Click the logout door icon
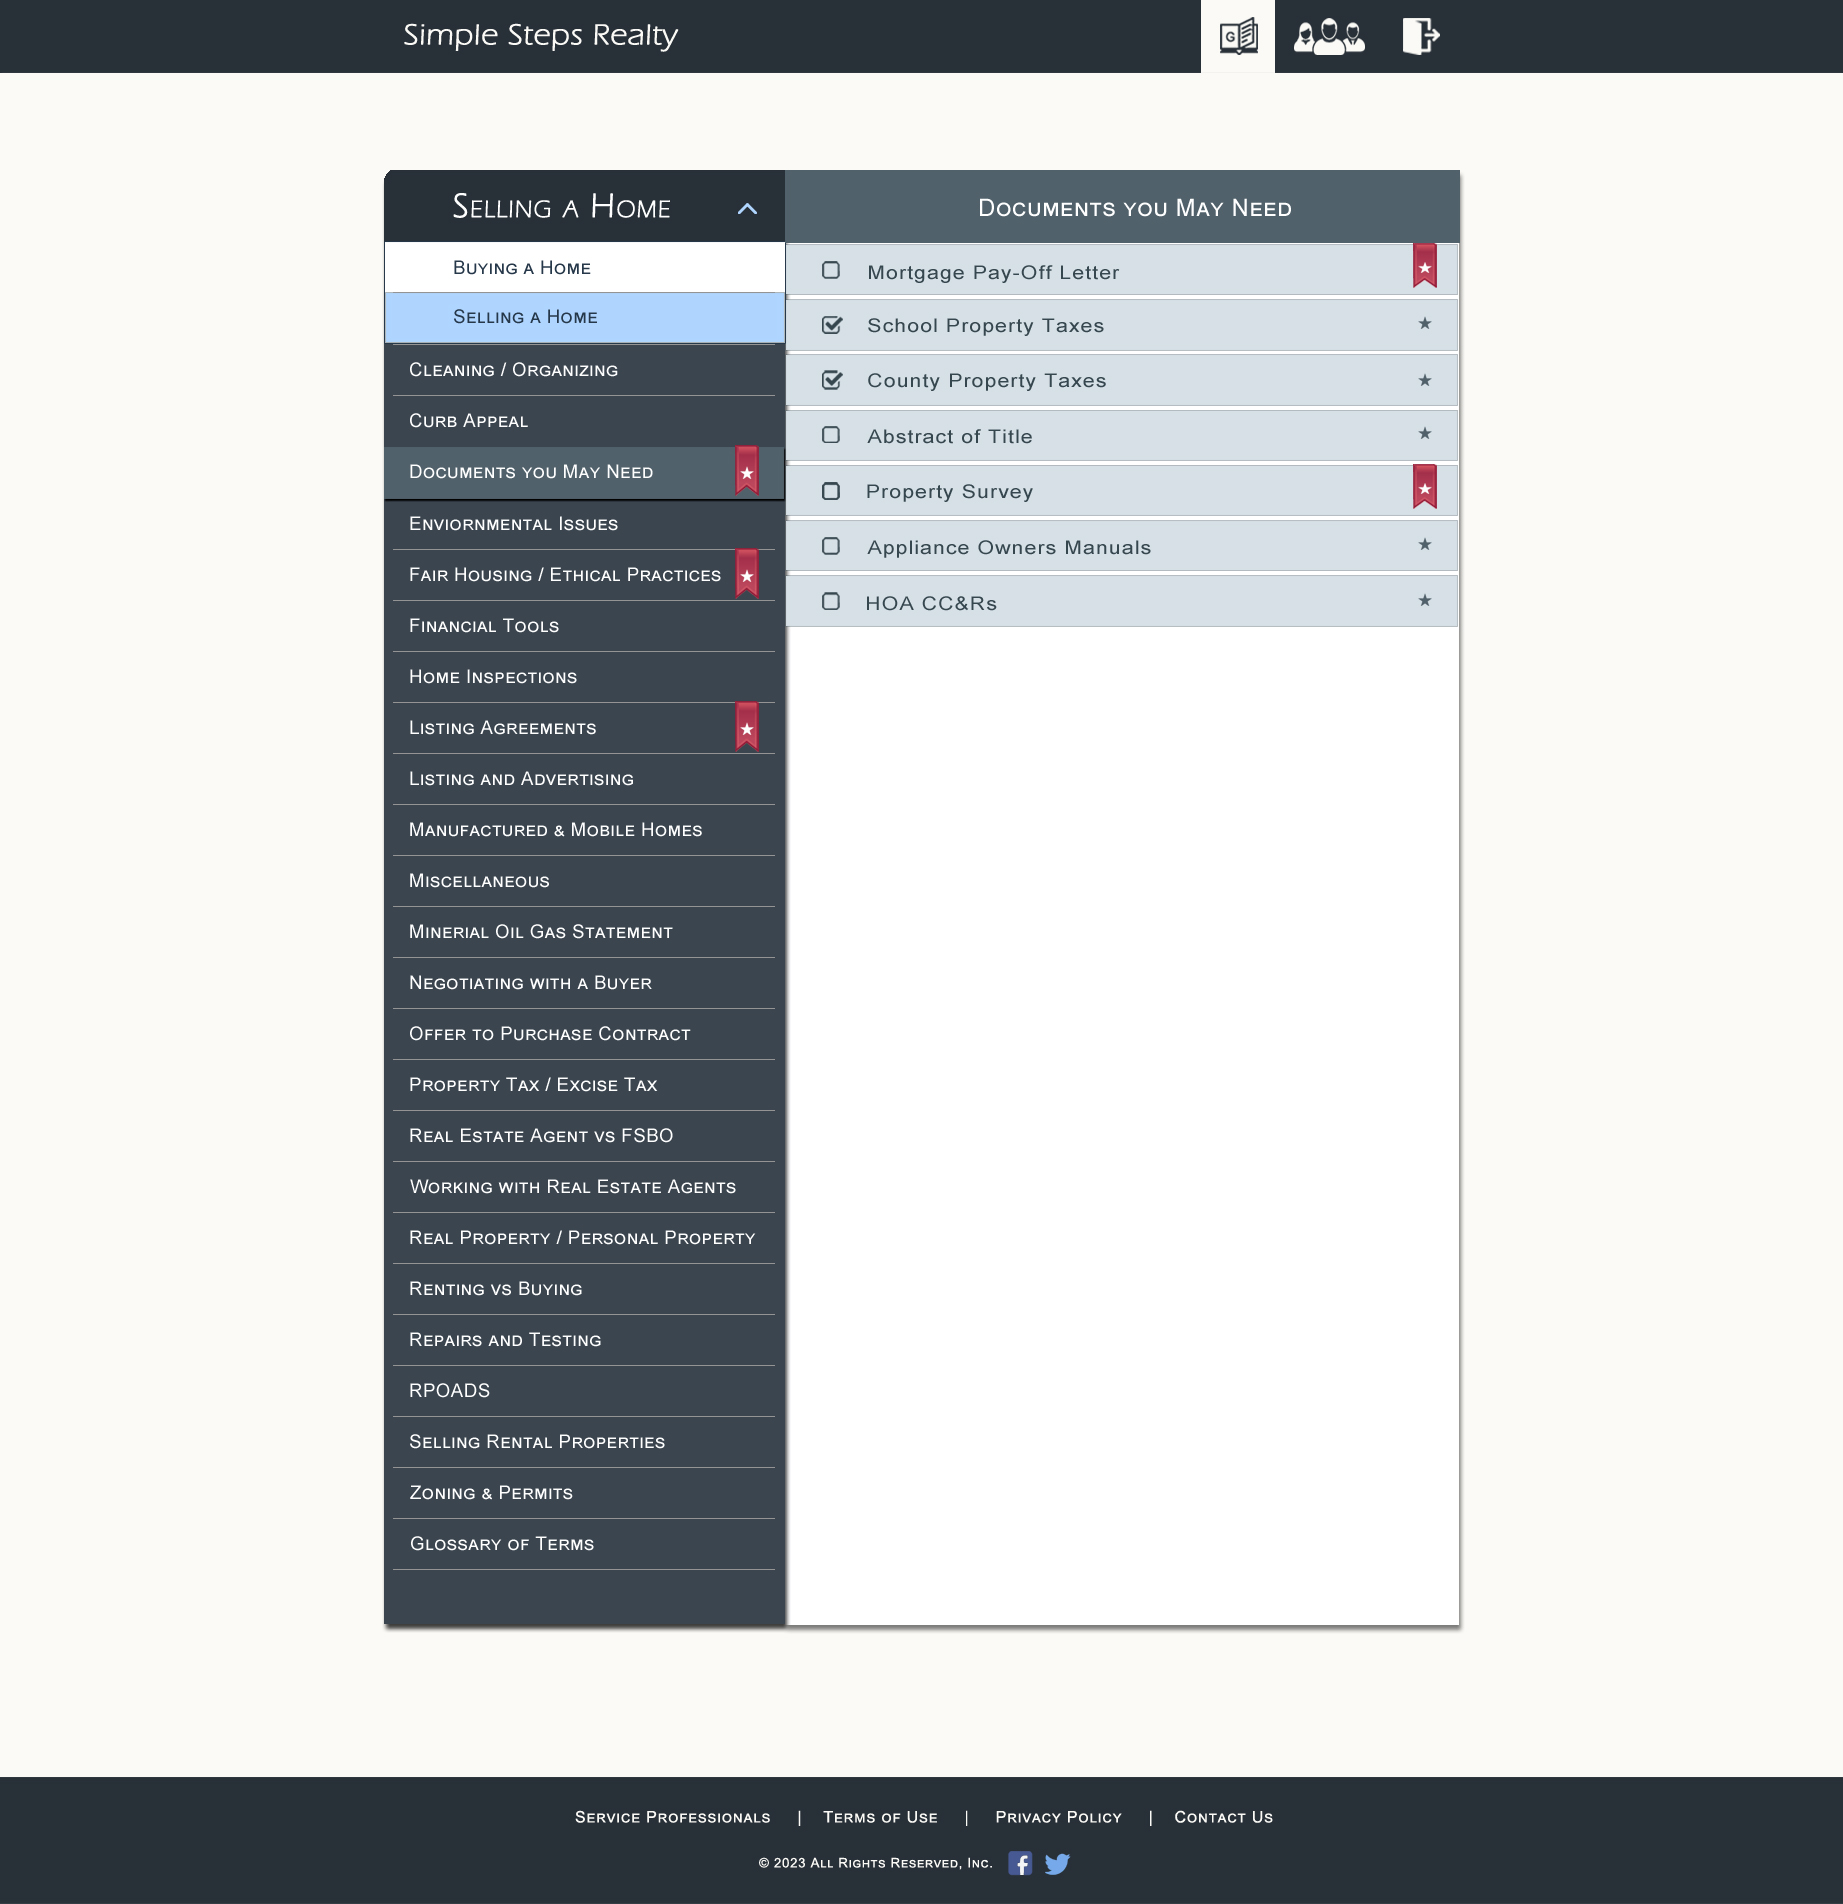 [1419, 37]
